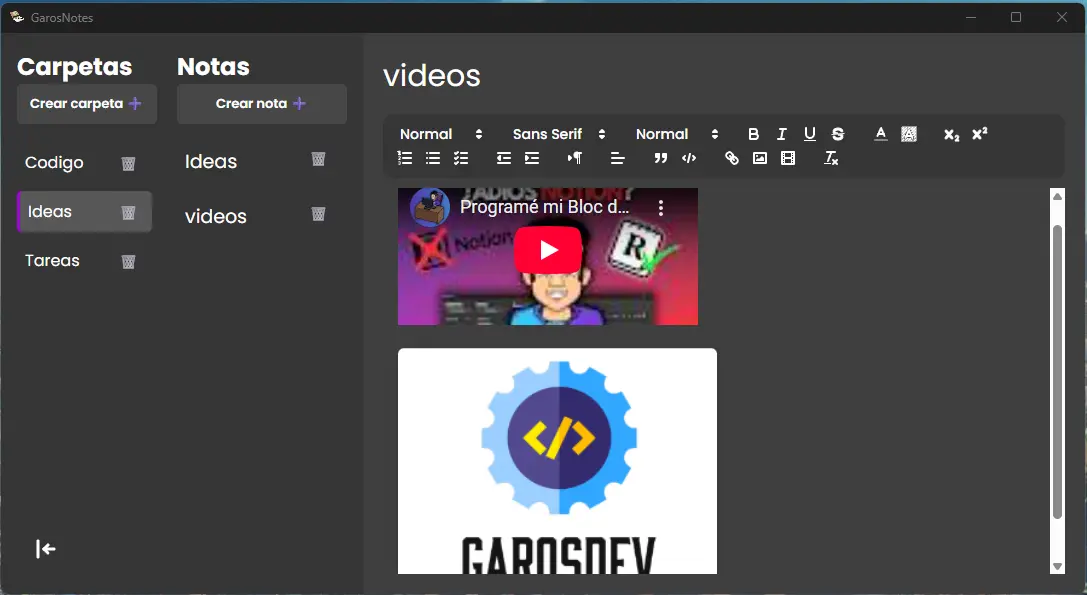Delete the Codigo folder via trash icon
The height and width of the screenshot is (595, 1087).
128,164
